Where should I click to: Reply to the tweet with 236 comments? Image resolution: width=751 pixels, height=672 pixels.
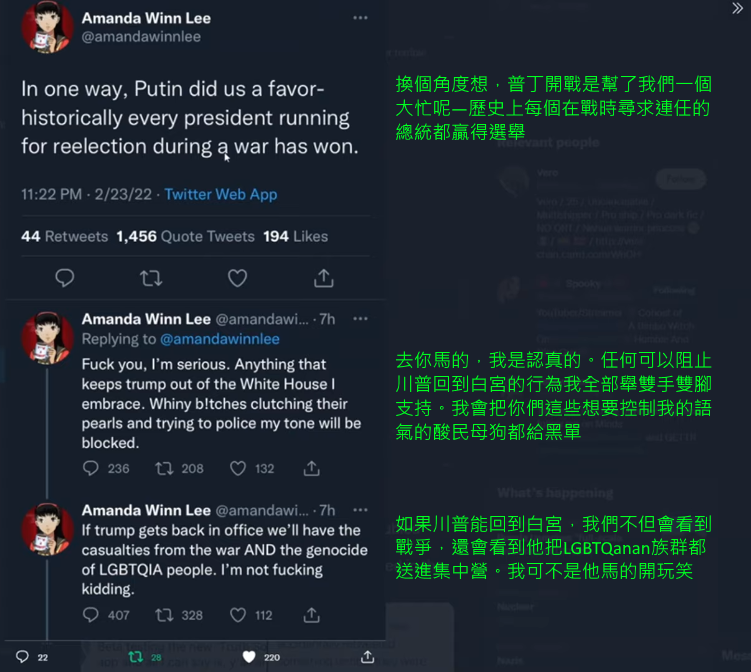pos(91,468)
